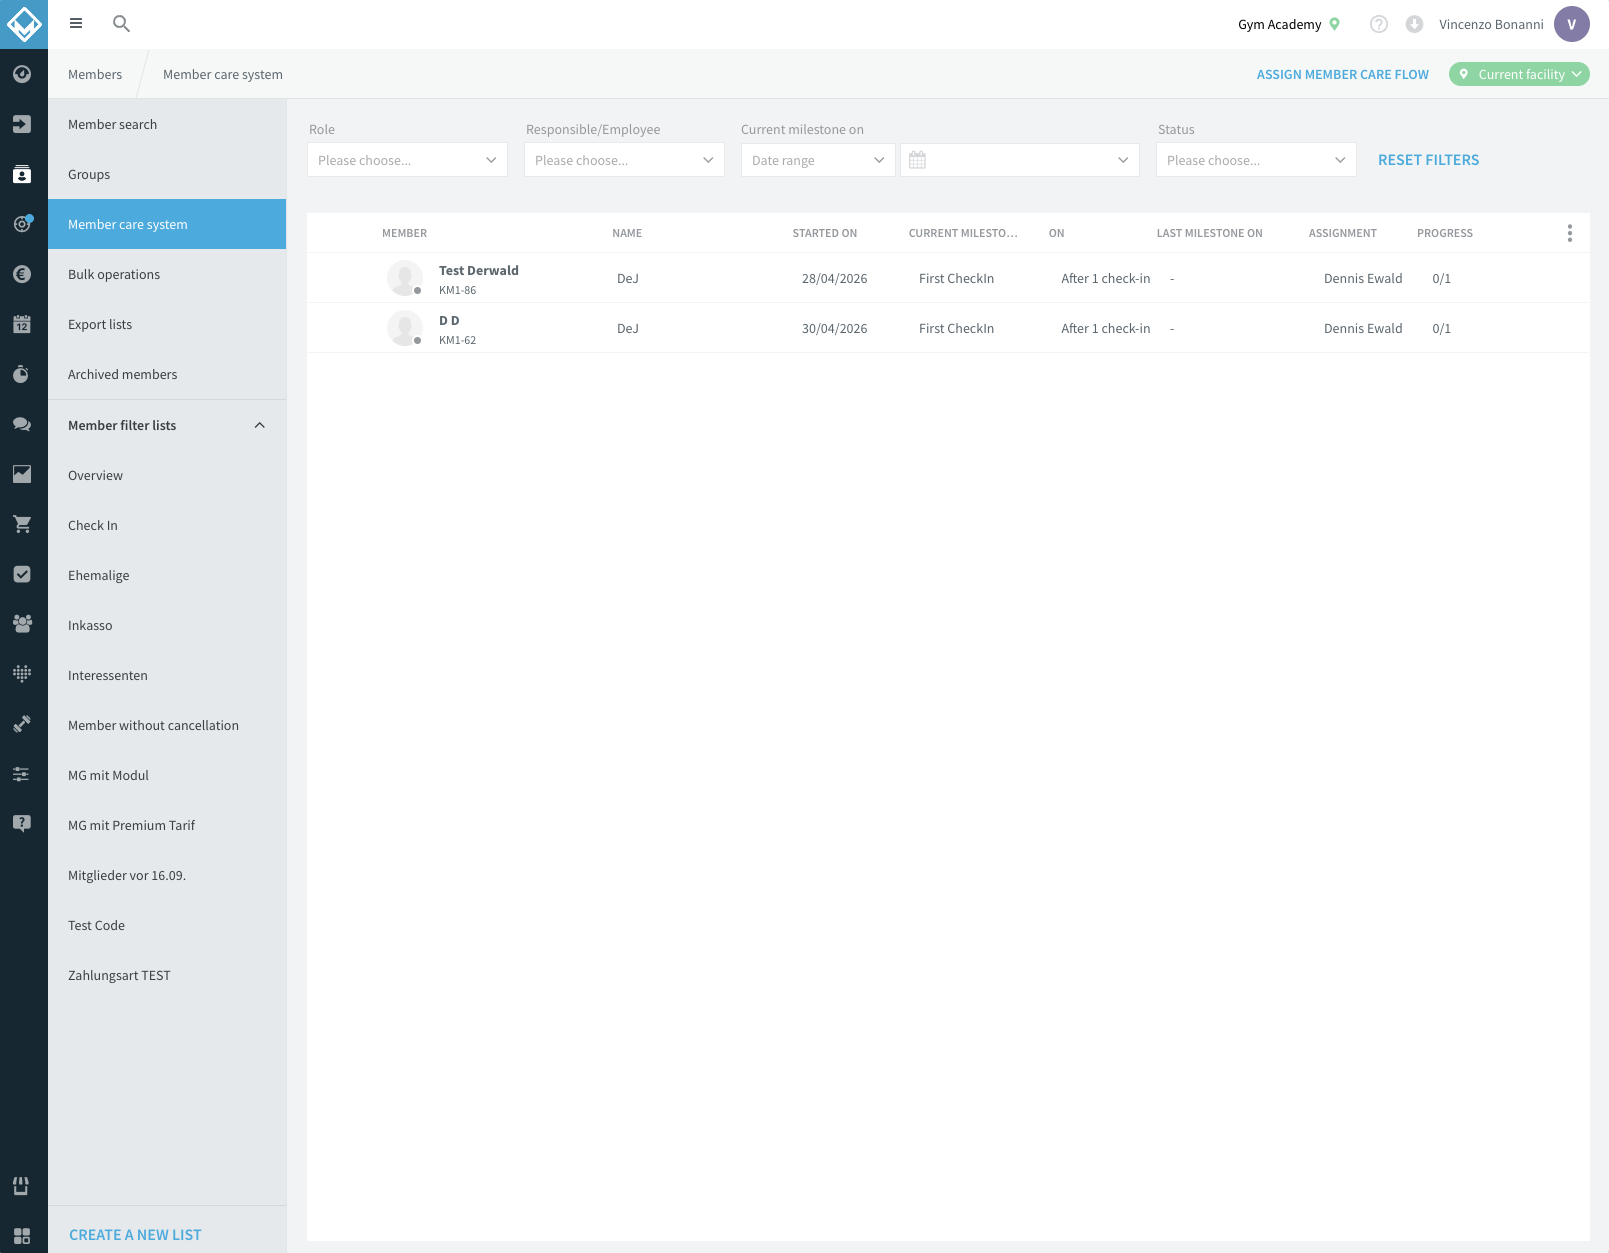Open user name Vincenzo Bonanni
This screenshot has height=1253, width=1609.
(1491, 24)
